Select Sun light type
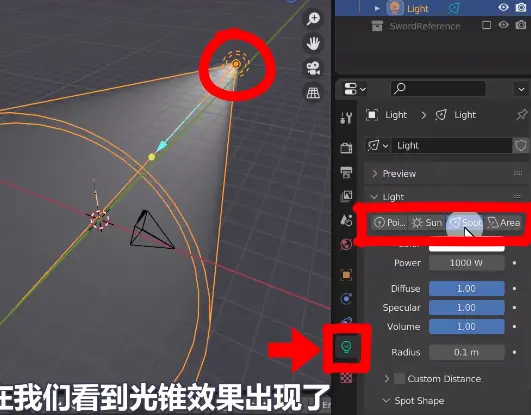The width and height of the screenshot is (531, 415). click(427, 223)
